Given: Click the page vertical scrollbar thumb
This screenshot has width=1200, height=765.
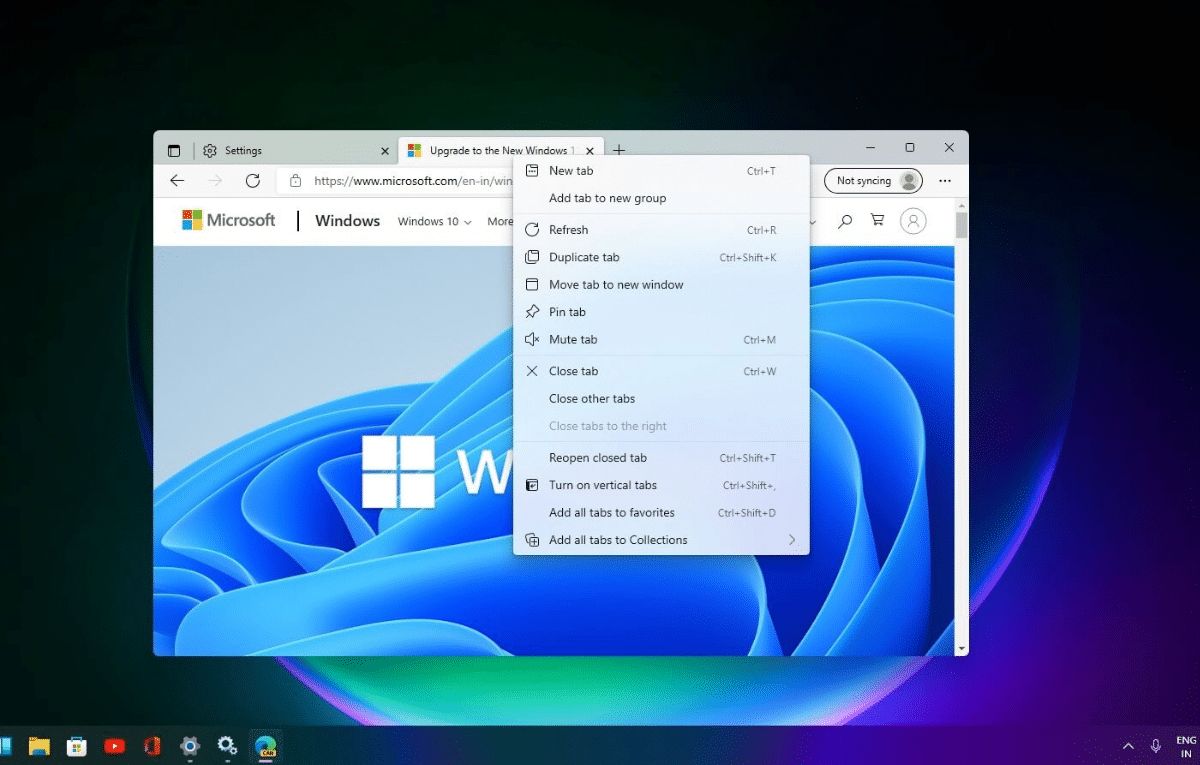Looking at the screenshot, I should (961, 224).
